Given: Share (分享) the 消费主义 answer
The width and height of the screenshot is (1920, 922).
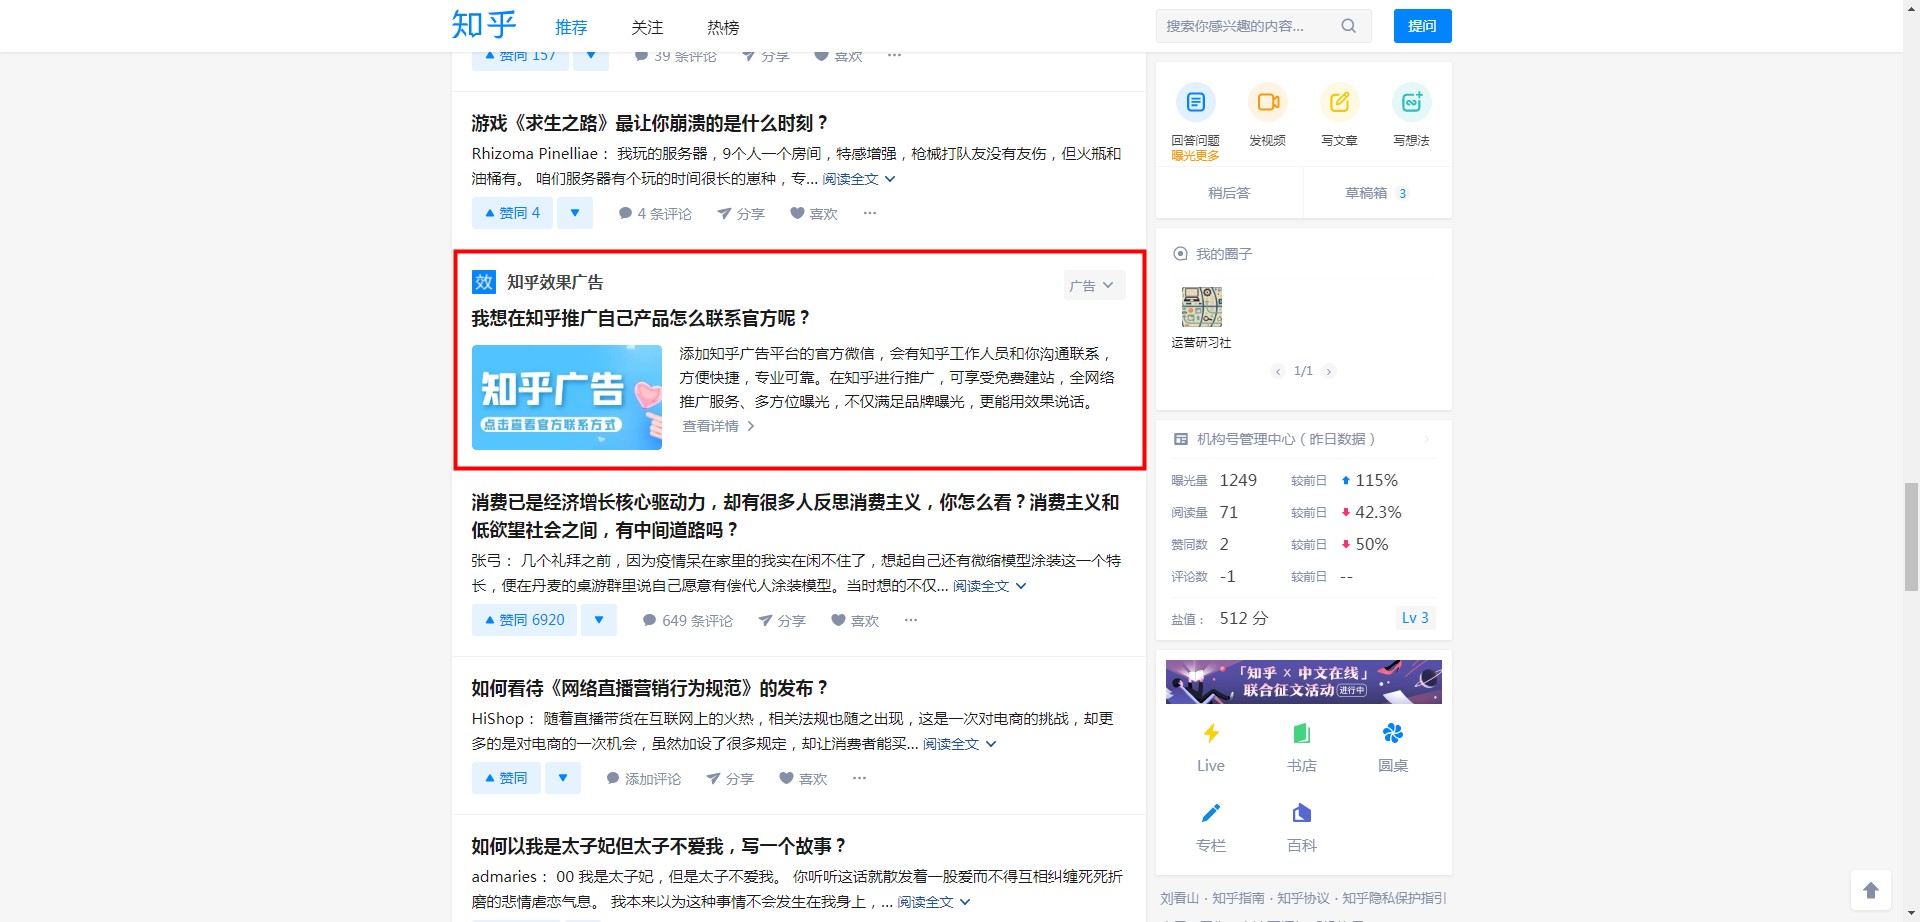Looking at the screenshot, I should click(x=782, y=621).
